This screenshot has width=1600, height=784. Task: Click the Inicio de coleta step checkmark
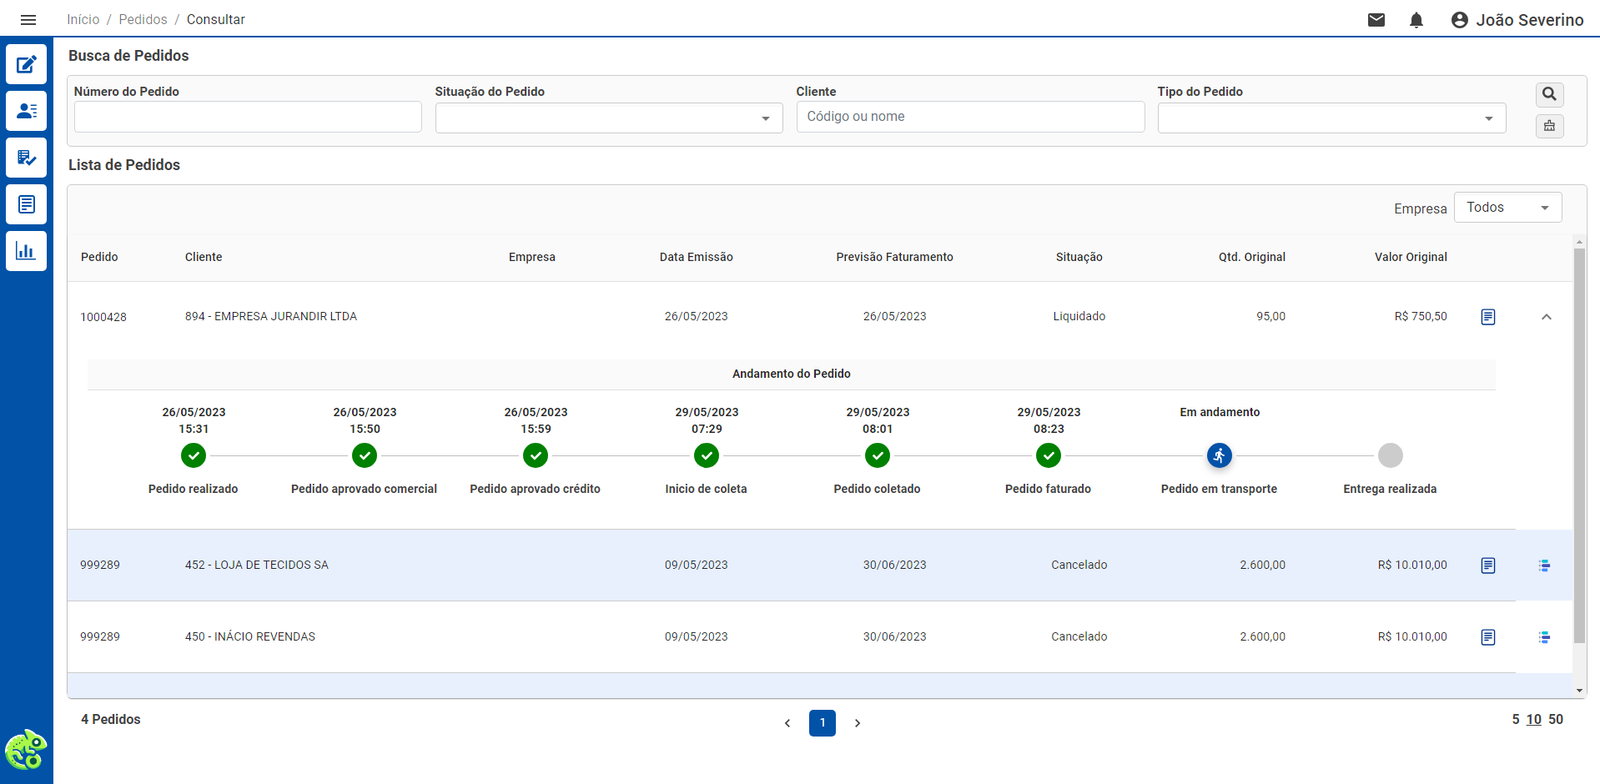(x=707, y=456)
